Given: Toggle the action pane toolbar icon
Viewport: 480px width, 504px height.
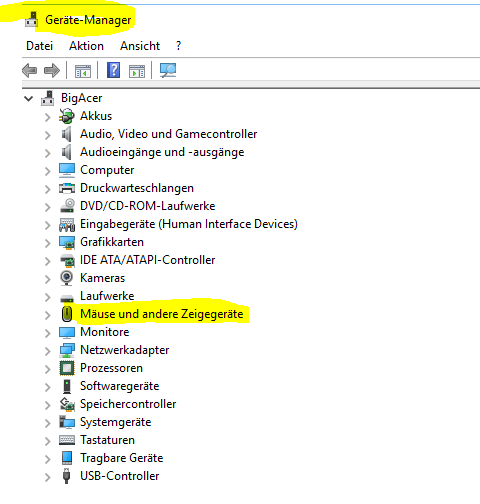Looking at the screenshot, I should tap(137, 71).
